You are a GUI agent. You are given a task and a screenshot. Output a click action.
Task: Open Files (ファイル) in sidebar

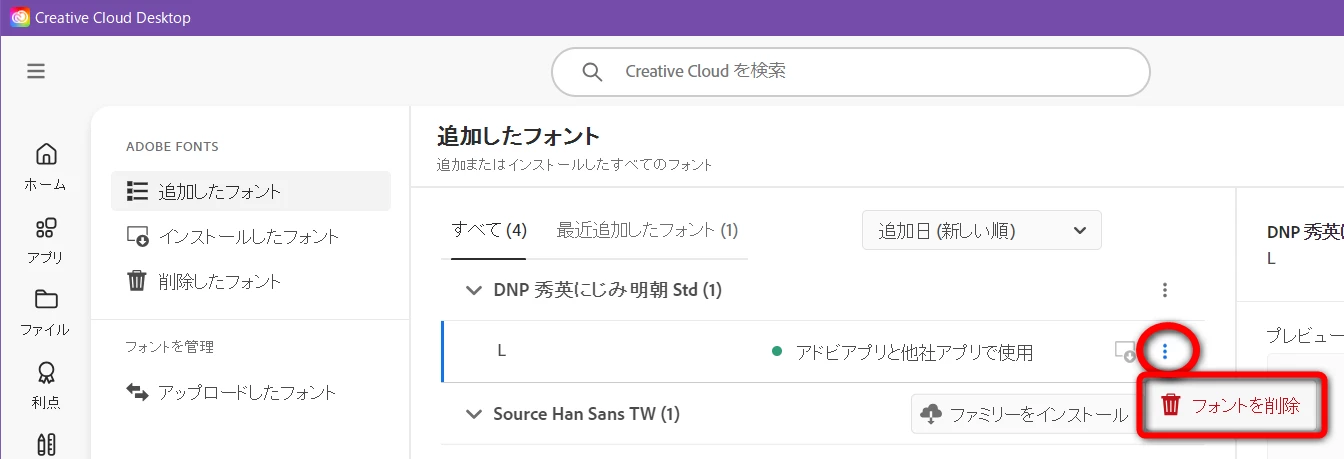point(46,312)
